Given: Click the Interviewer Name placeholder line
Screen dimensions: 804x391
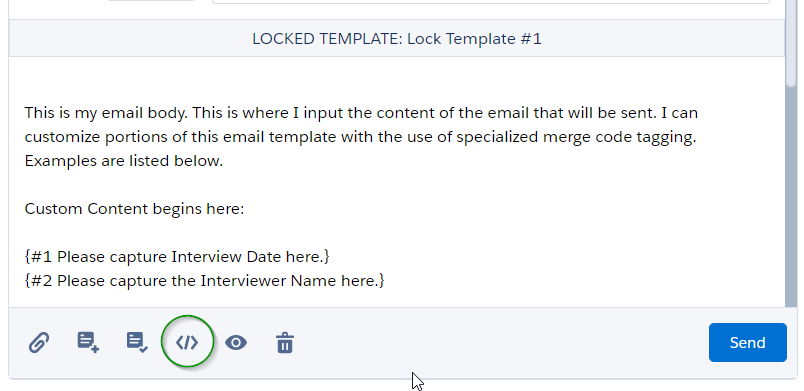Looking at the screenshot, I should (x=204, y=280).
